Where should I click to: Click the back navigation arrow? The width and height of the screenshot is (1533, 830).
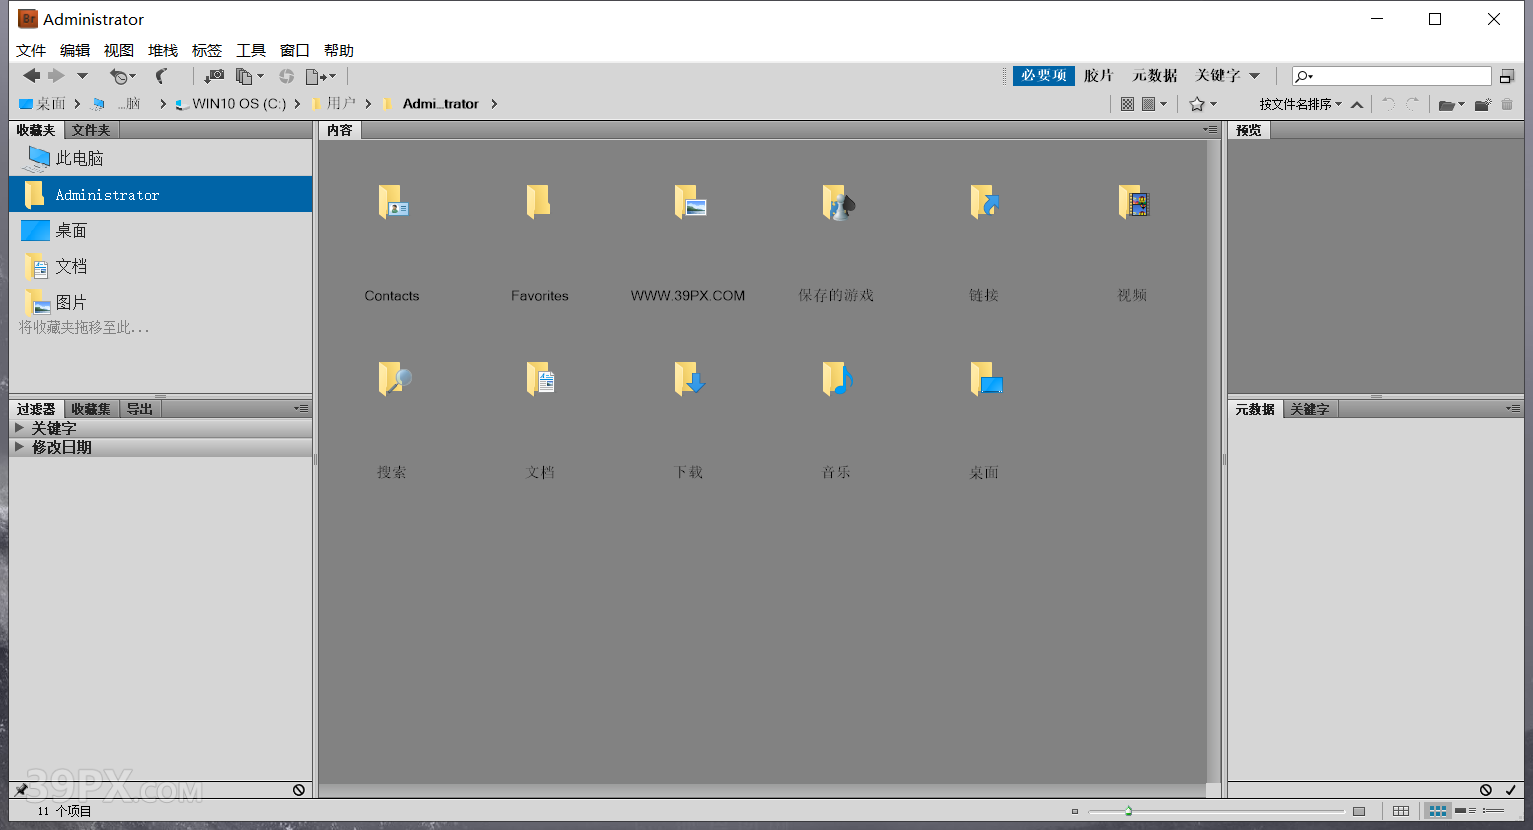pyautogui.click(x=32, y=75)
